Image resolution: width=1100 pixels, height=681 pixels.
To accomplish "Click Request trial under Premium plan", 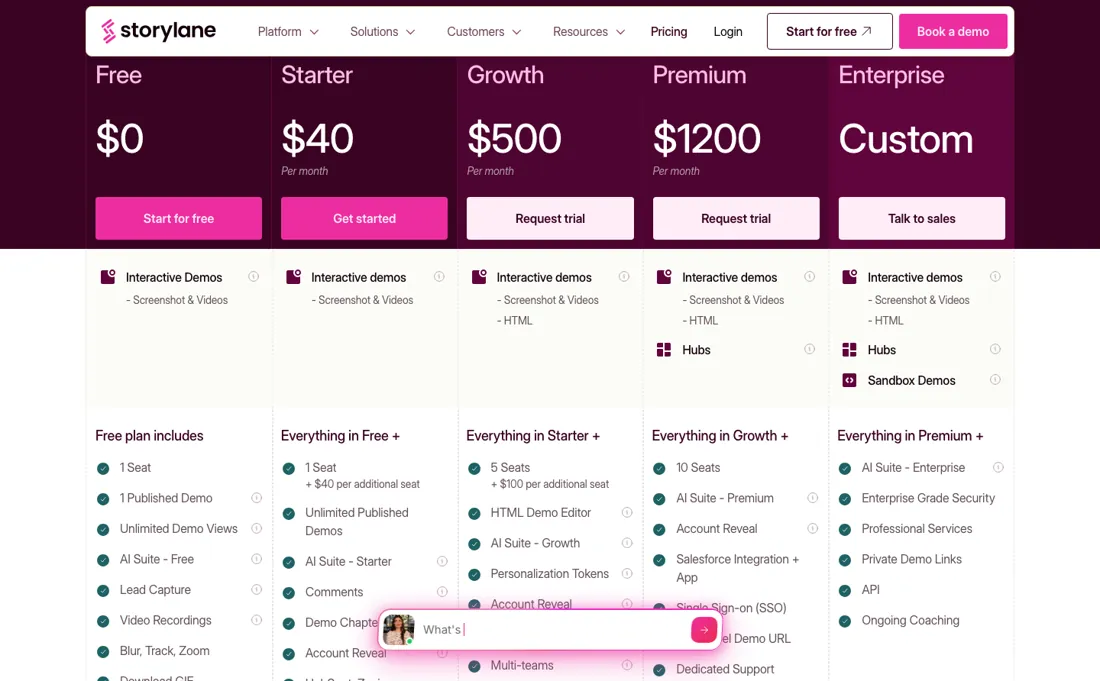I will tap(736, 218).
